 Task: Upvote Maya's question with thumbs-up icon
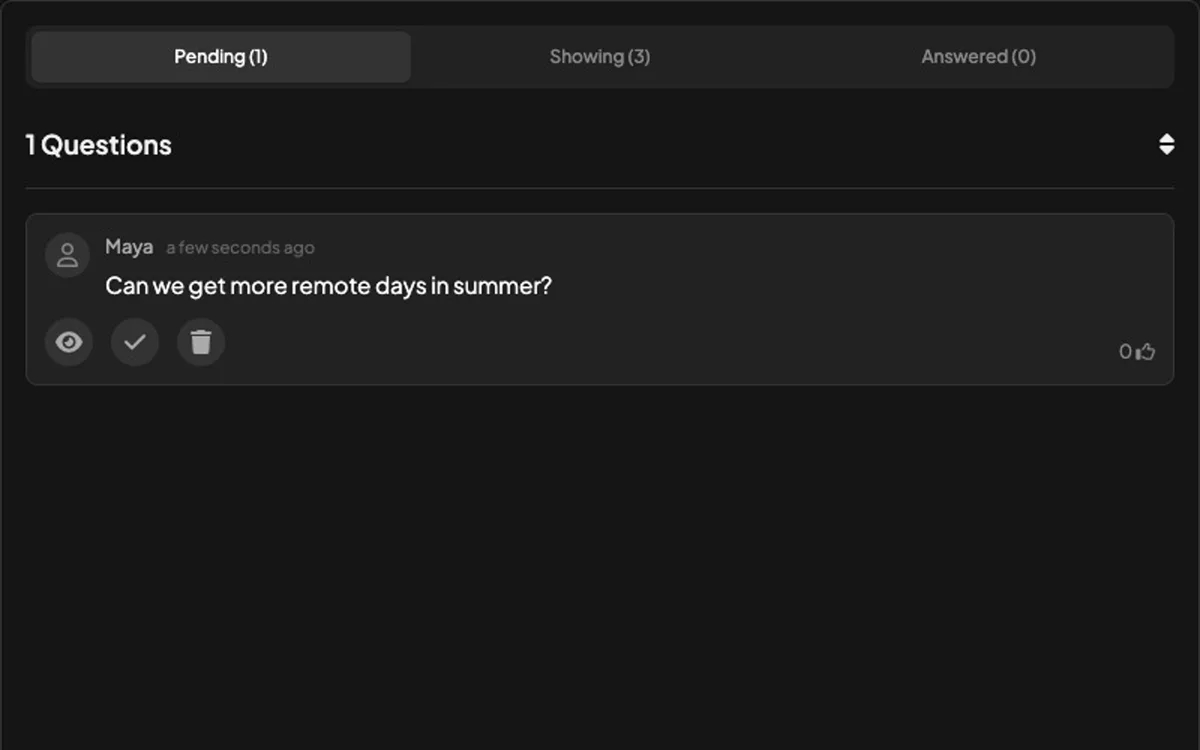click(1145, 351)
